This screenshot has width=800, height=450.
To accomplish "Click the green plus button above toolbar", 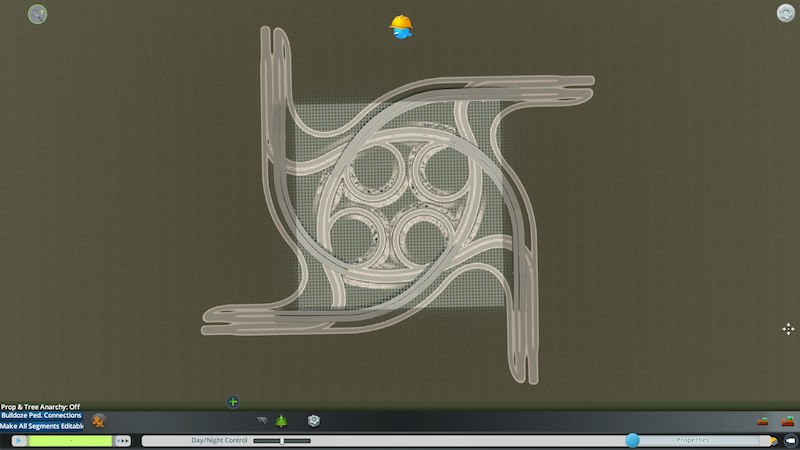I will point(233,402).
